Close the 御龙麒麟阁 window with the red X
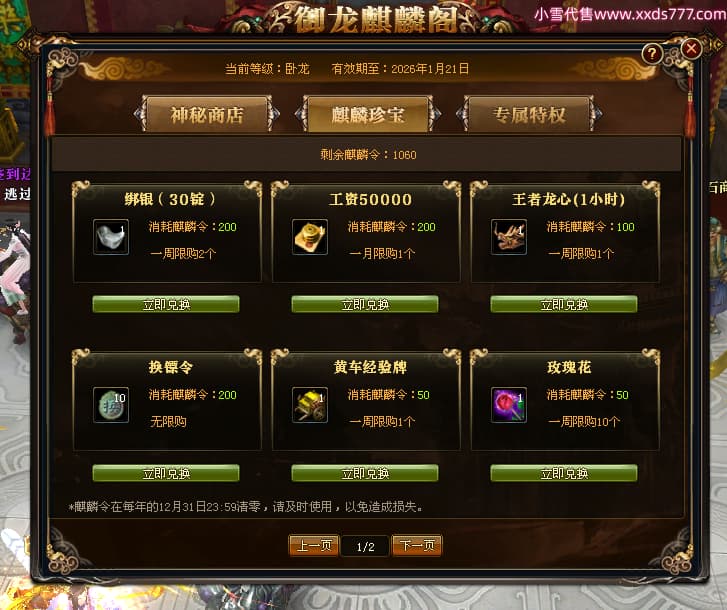Image resolution: width=727 pixels, height=610 pixels. (691, 48)
